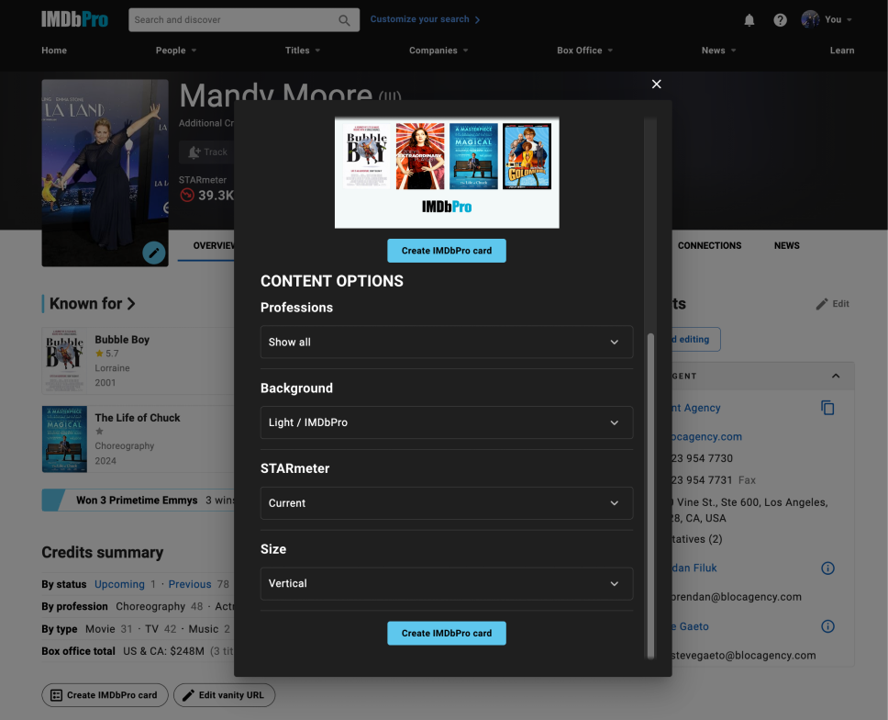Switch to the Overview tab
Image resolution: width=888 pixels, height=720 pixels.
click(x=213, y=245)
